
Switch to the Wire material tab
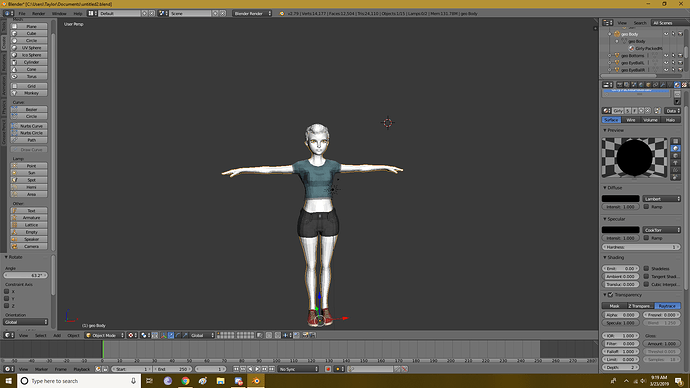[631, 120]
